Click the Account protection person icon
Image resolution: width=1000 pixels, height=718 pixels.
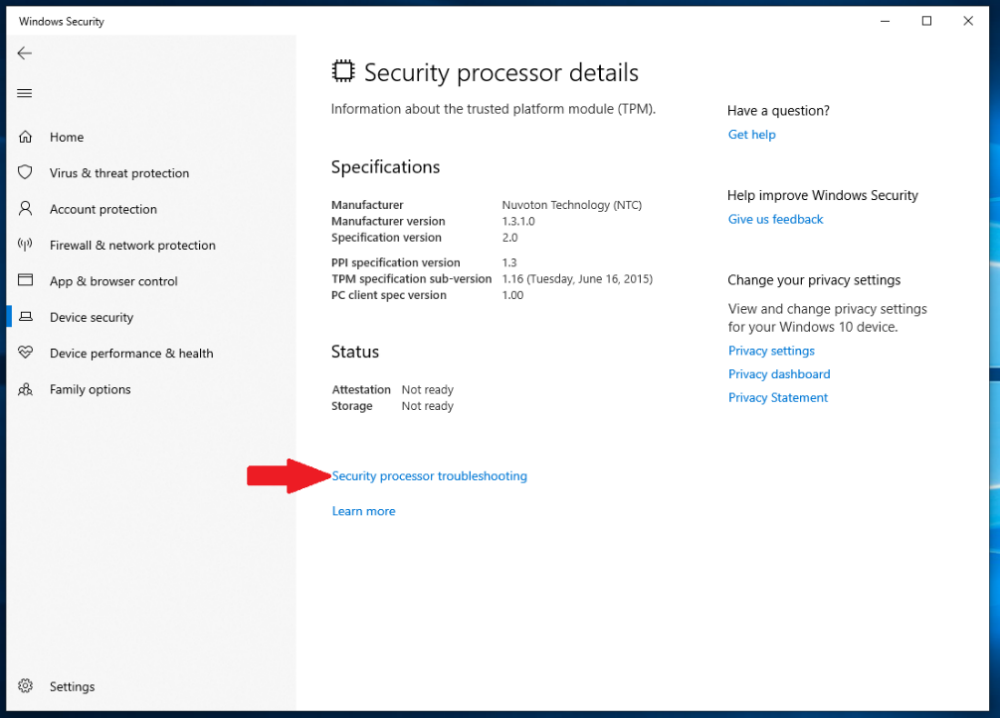click(25, 209)
